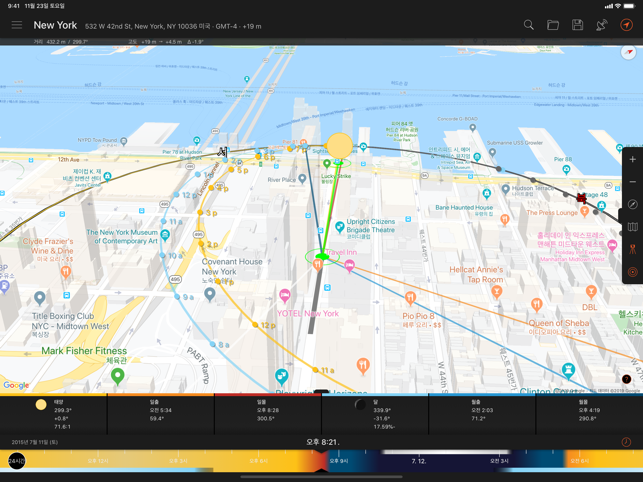This screenshot has width=643, height=482.
Task: Tap Submarine USS Growler pin
Action: (x=493, y=152)
